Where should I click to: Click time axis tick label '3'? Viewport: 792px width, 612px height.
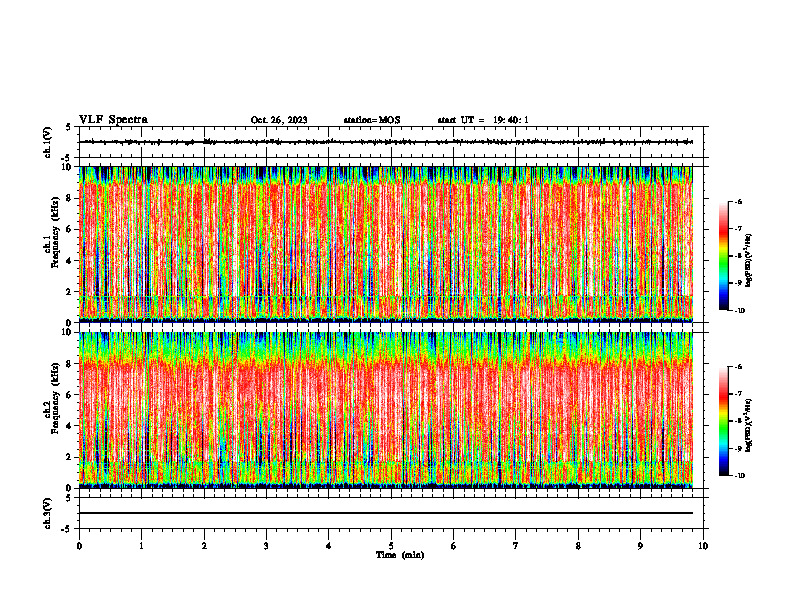pos(266,546)
